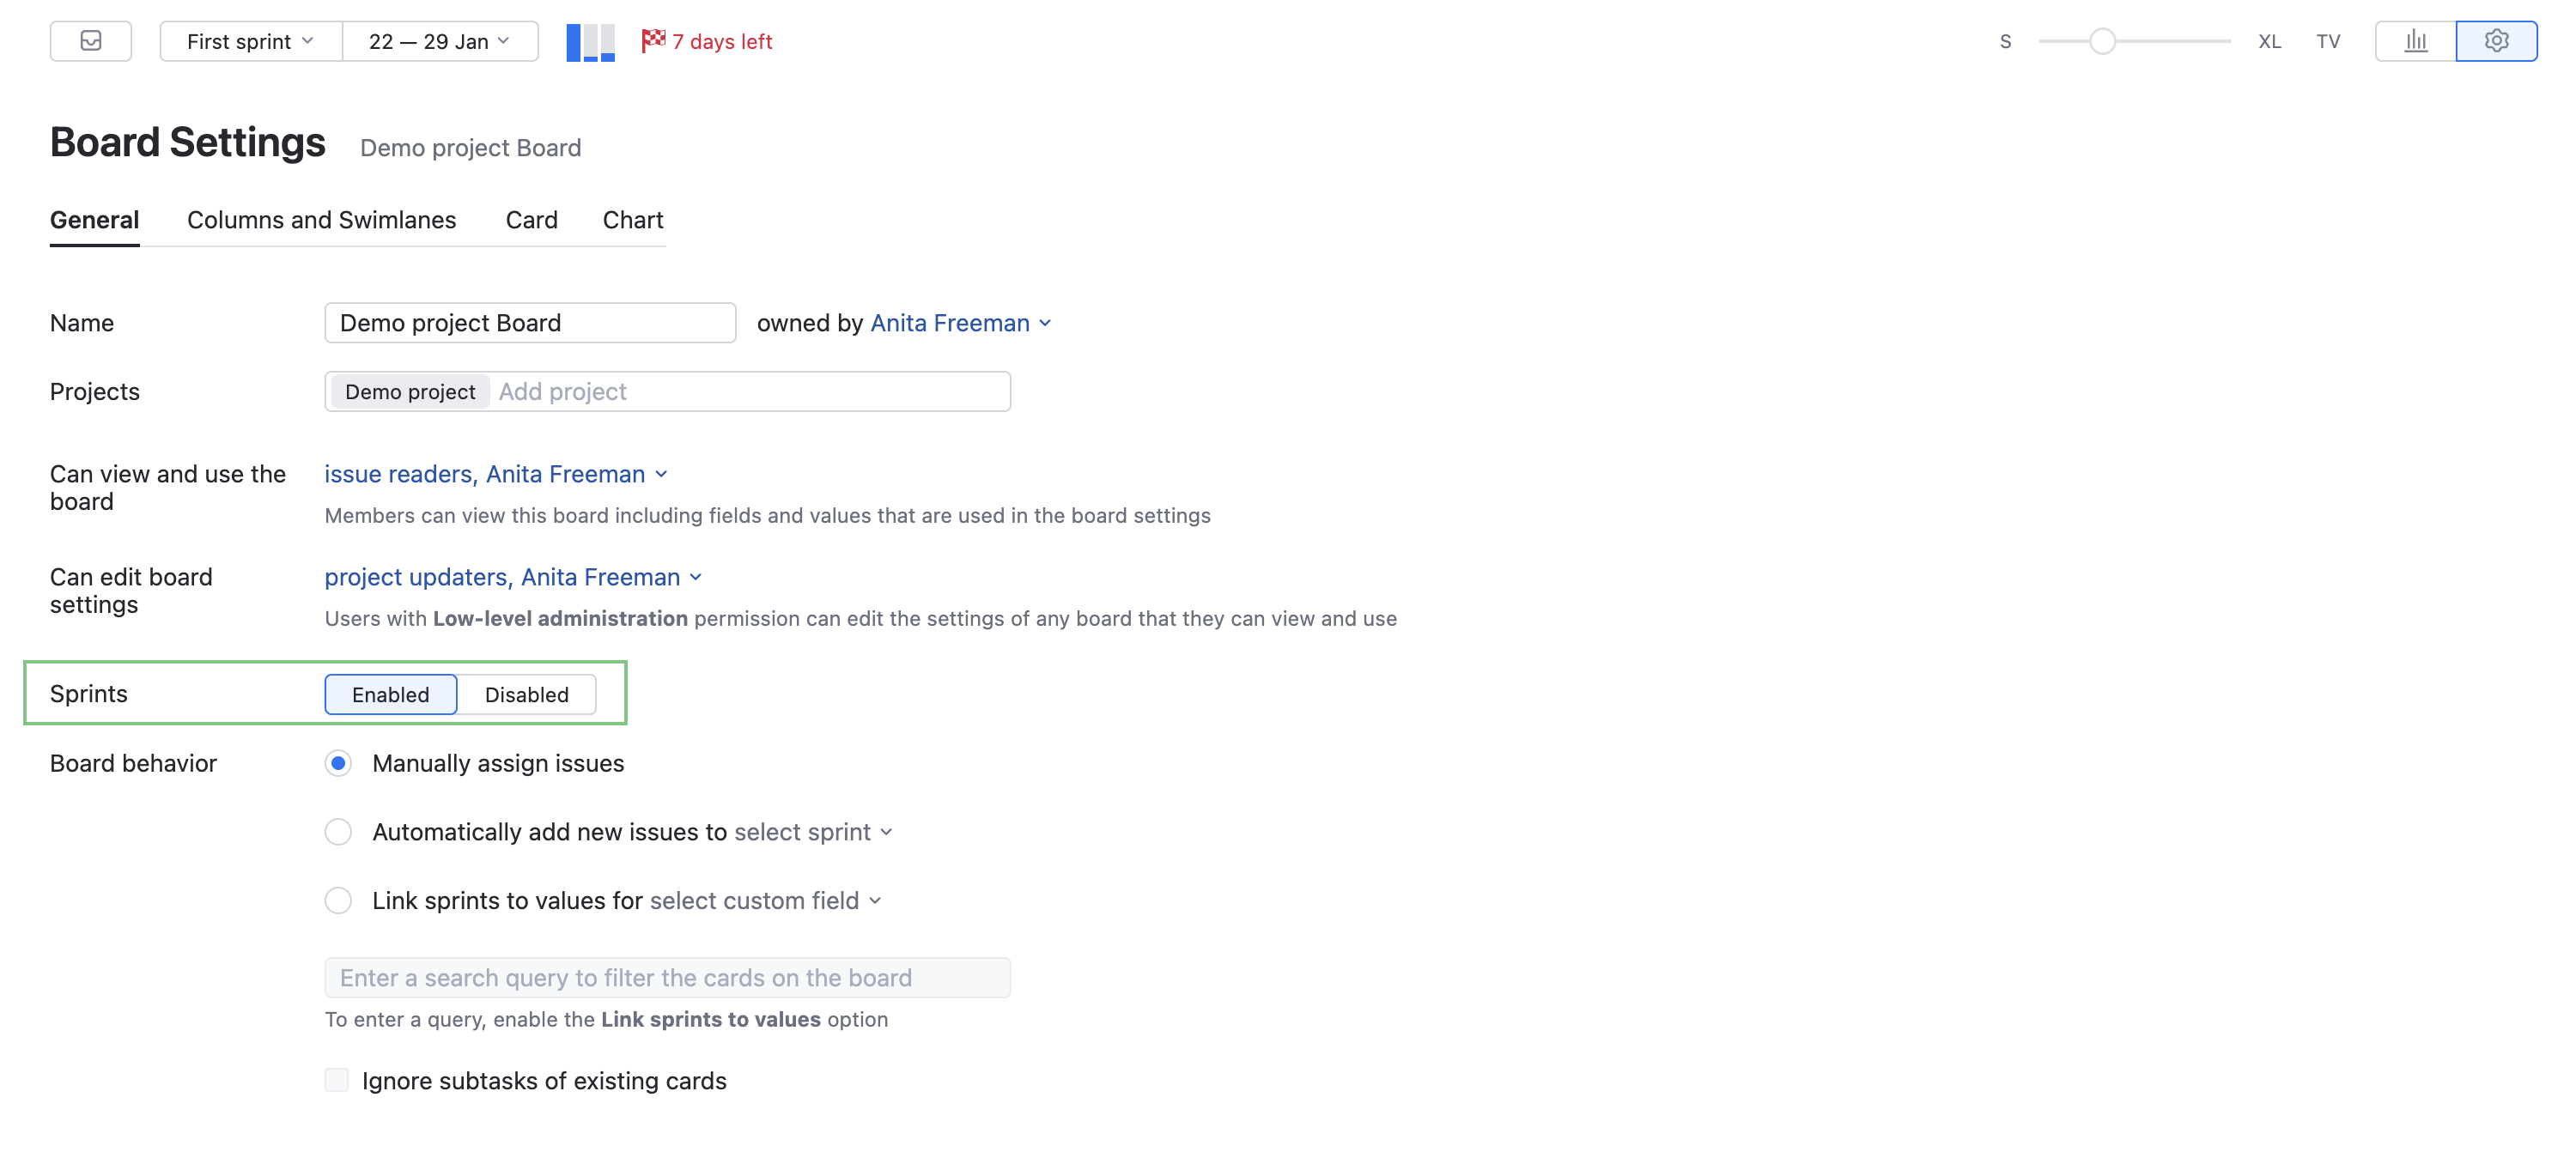The height and width of the screenshot is (1152, 2576).
Task: Open the First sprint dropdown
Action: point(250,41)
